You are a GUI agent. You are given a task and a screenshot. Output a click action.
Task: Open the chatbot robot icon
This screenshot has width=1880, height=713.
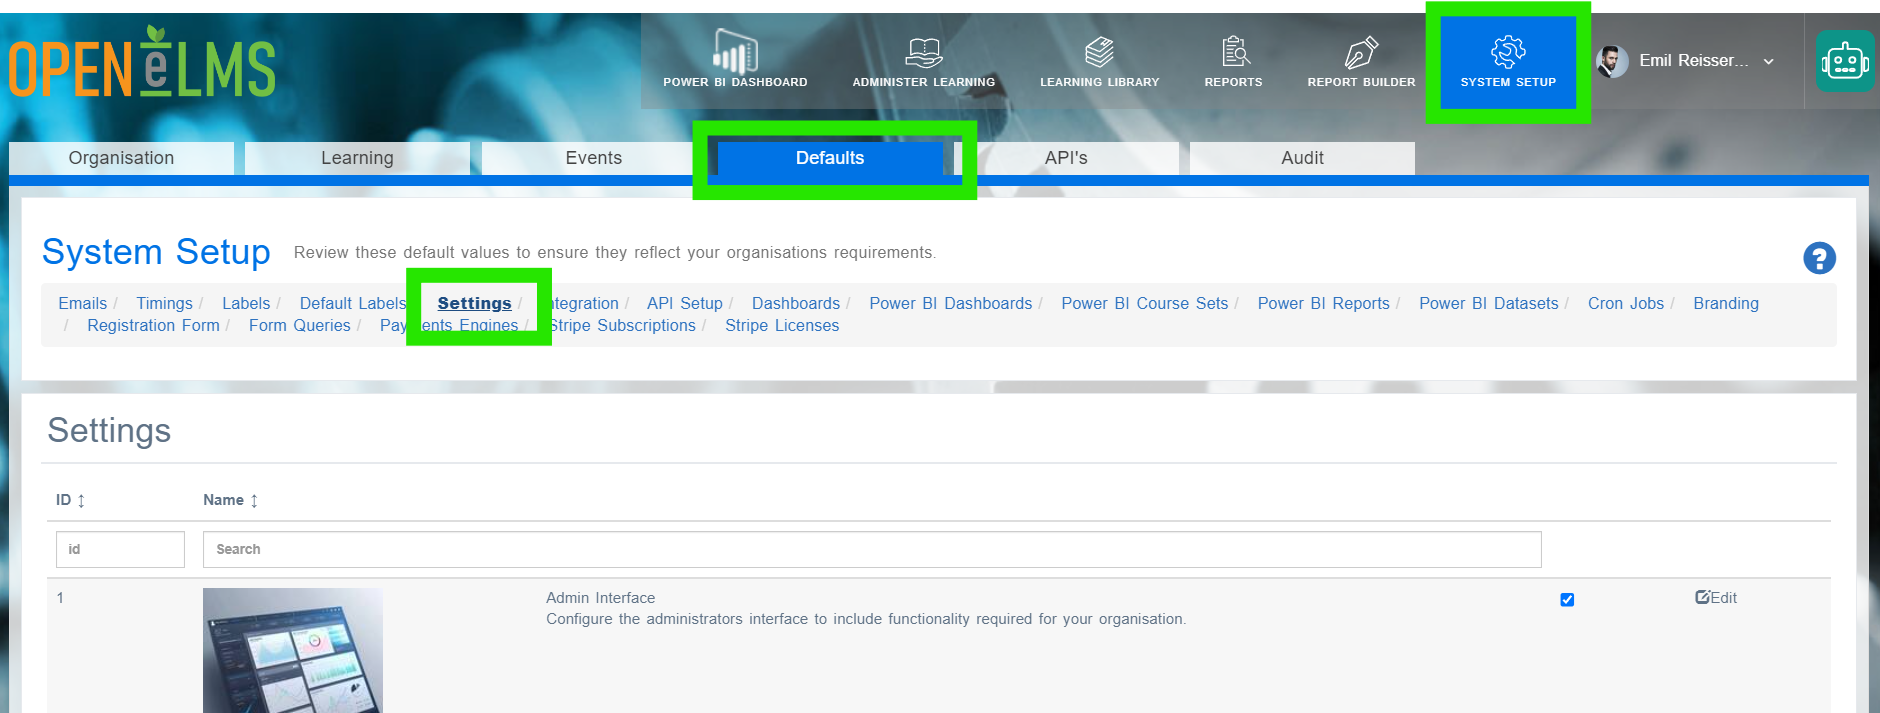tap(1845, 61)
